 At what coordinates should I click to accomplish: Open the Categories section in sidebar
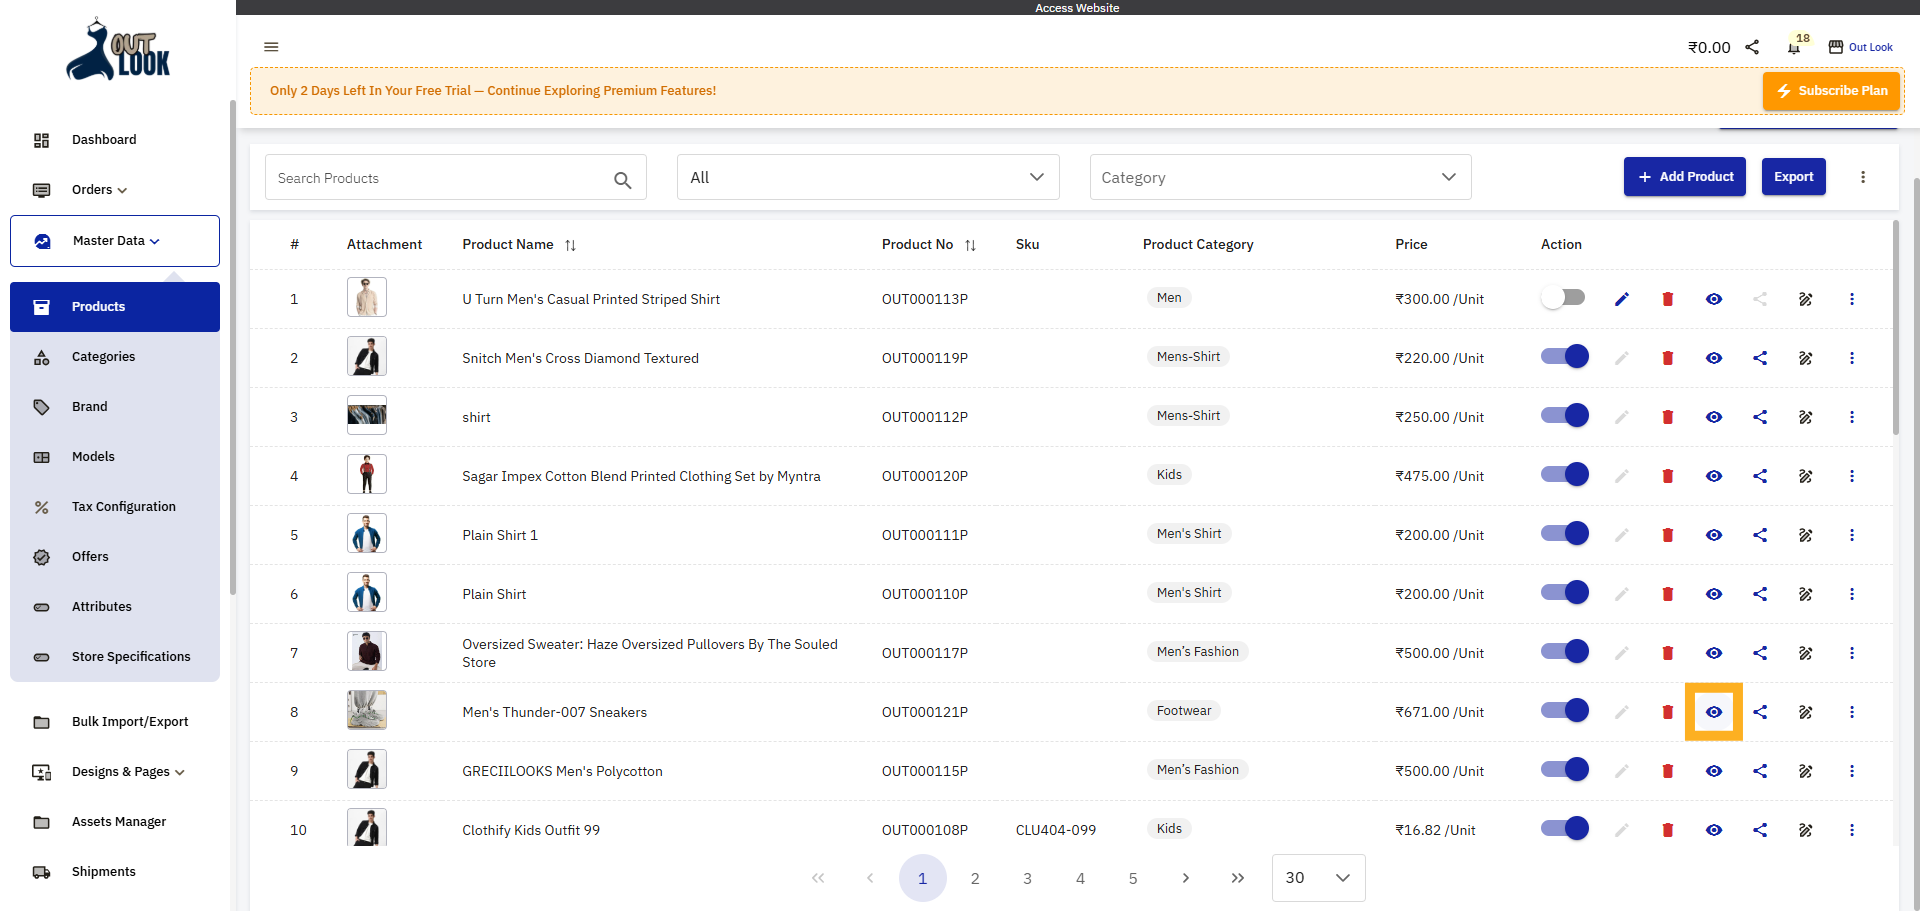coord(103,356)
